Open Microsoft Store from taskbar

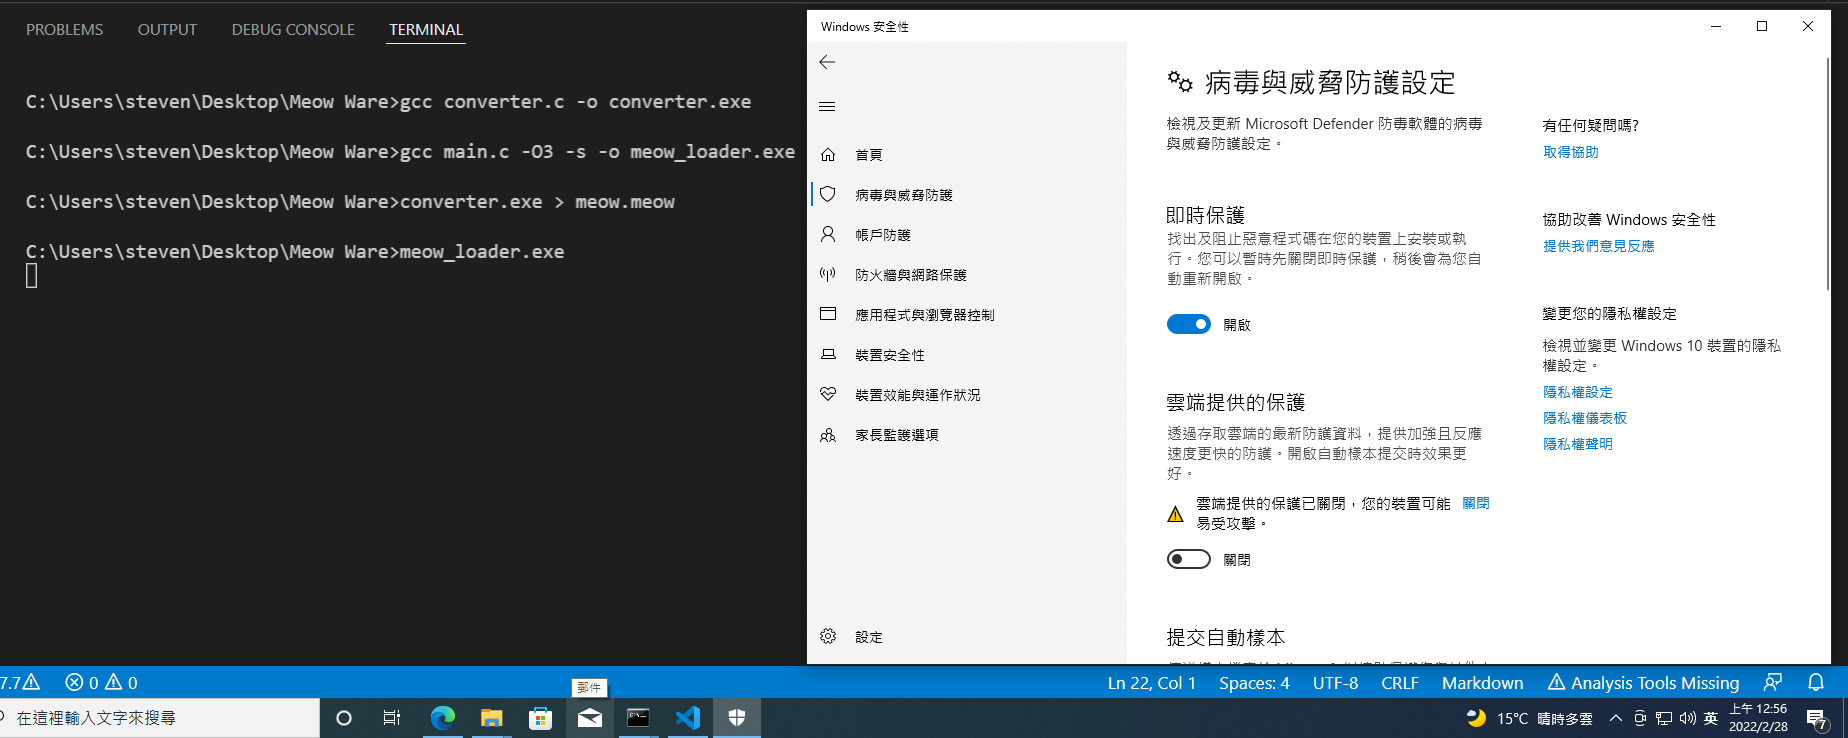tap(540, 718)
